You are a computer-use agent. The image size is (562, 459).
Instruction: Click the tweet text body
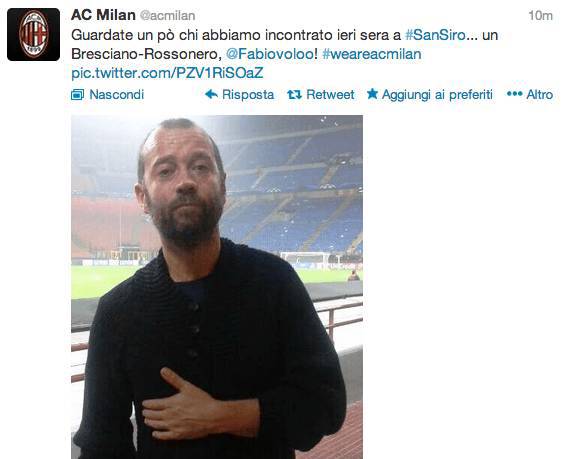(285, 54)
